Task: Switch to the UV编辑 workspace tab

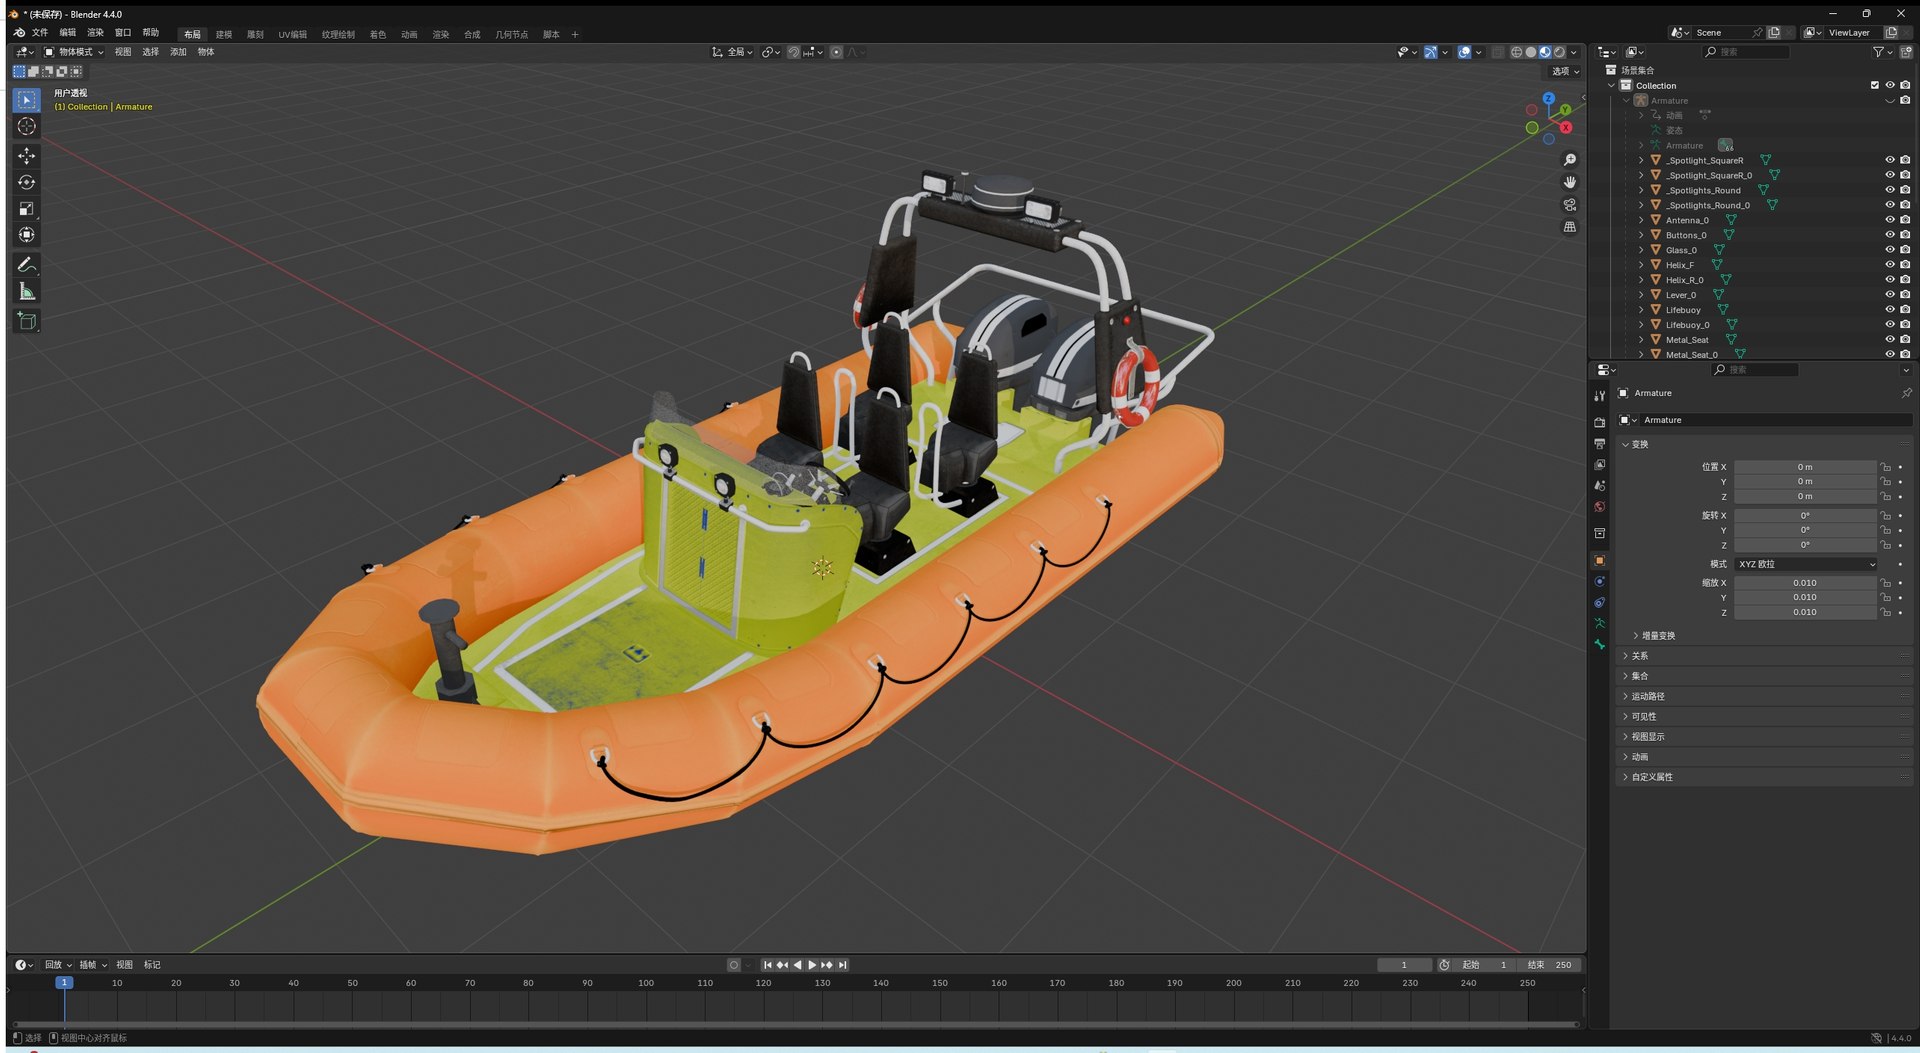Action: pyautogui.click(x=293, y=34)
